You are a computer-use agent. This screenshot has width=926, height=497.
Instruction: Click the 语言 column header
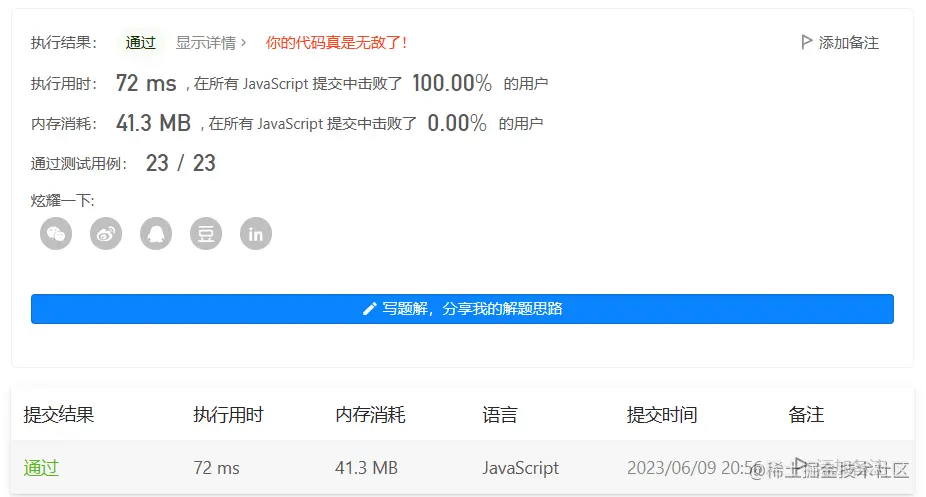pos(500,415)
